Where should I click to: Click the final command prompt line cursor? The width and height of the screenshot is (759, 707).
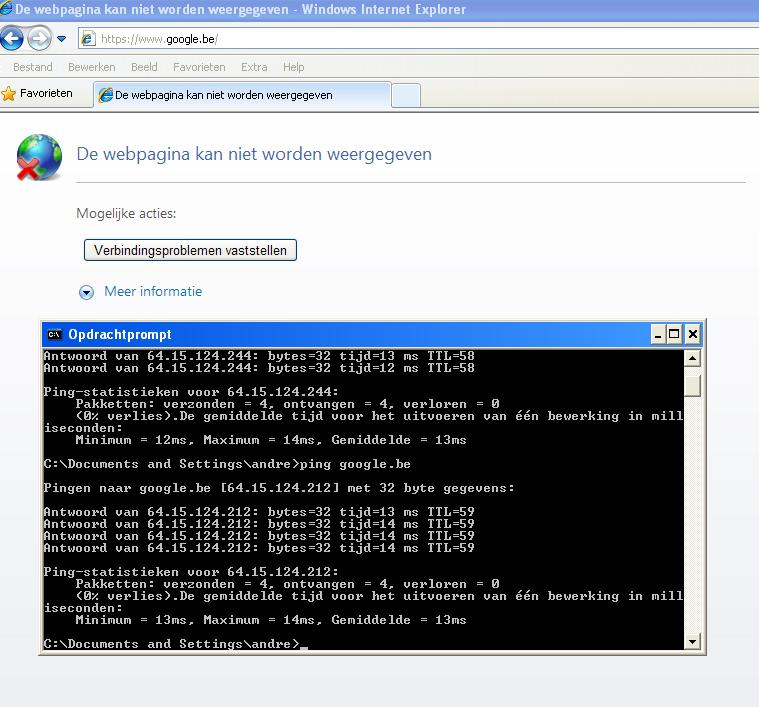304,647
